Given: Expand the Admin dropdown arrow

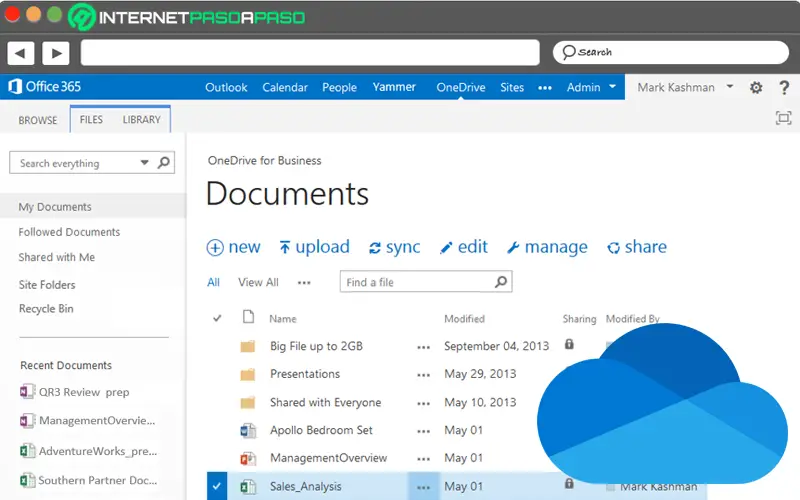Looking at the screenshot, I should [x=612, y=87].
